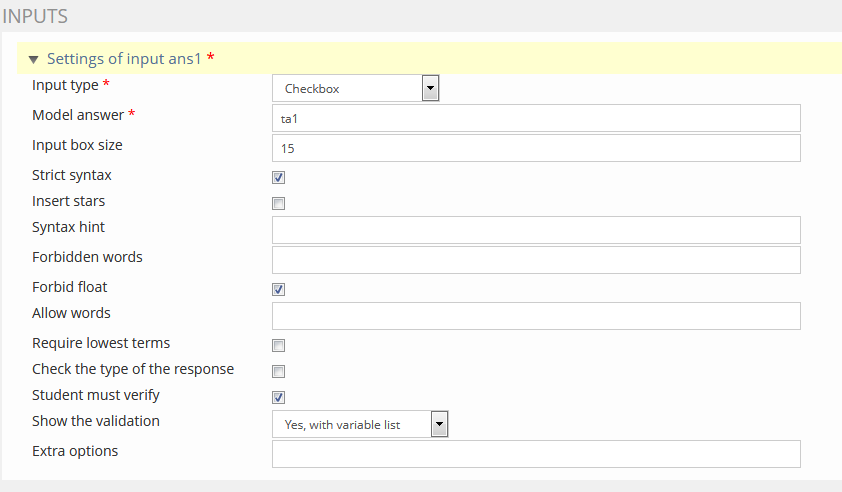Uncheck Student must verify checkbox
The width and height of the screenshot is (842, 492).
point(279,398)
